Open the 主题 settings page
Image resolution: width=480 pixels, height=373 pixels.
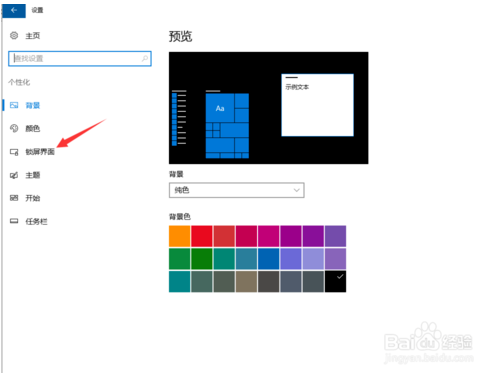(x=33, y=175)
